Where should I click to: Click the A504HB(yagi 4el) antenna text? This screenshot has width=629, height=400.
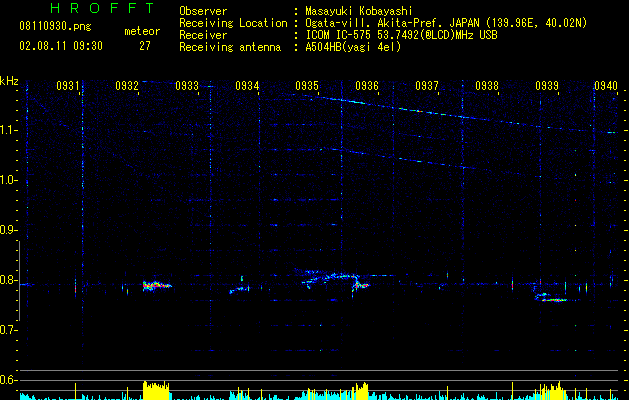coord(353,47)
